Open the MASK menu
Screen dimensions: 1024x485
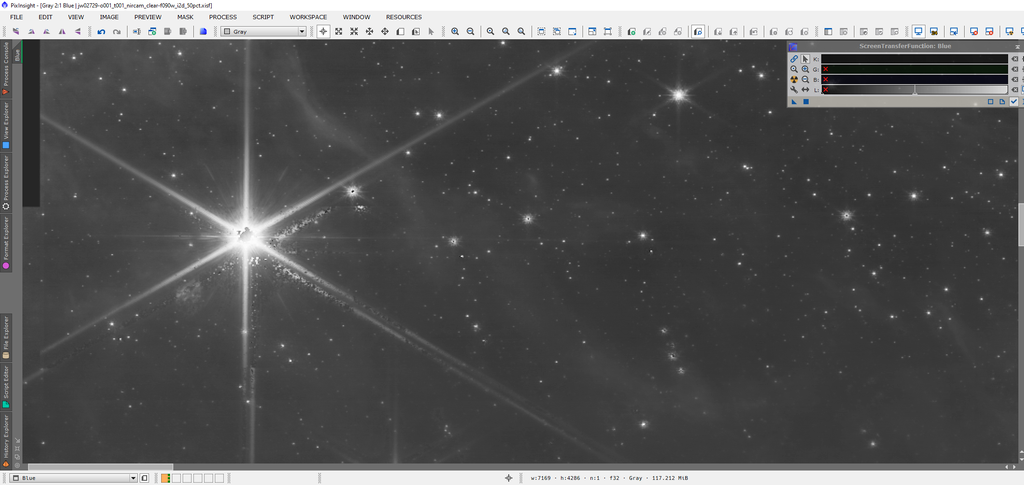(185, 17)
